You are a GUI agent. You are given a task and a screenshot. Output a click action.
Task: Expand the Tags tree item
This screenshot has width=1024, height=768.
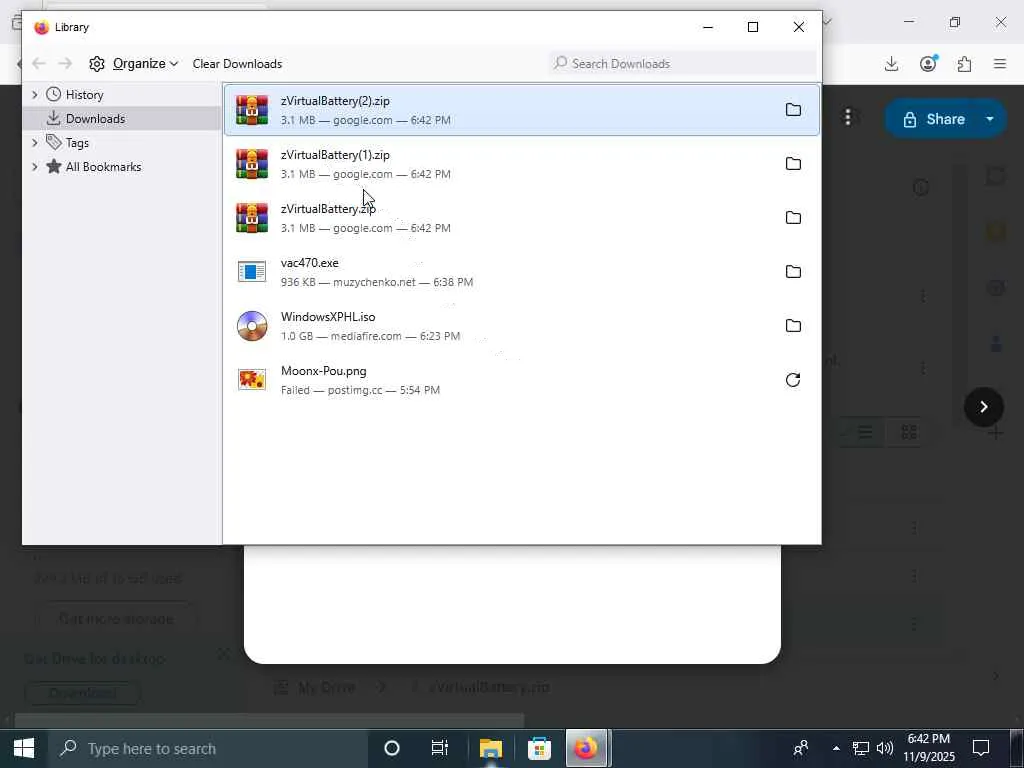(35, 143)
